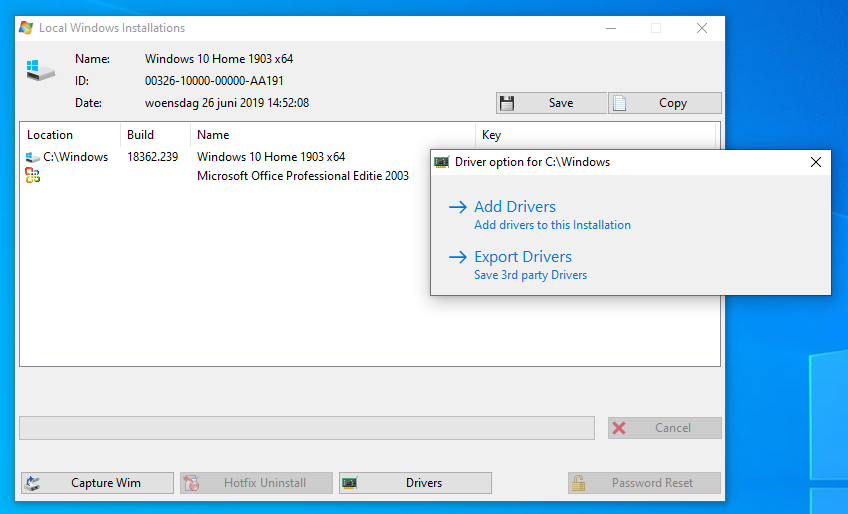Sort the list by the Build column
848x514 pixels.
(155, 135)
